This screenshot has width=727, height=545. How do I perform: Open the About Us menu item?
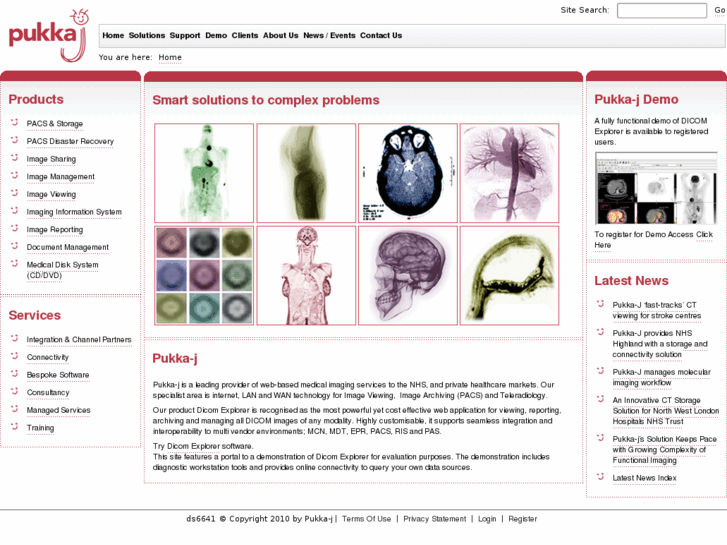pyautogui.click(x=281, y=35)
